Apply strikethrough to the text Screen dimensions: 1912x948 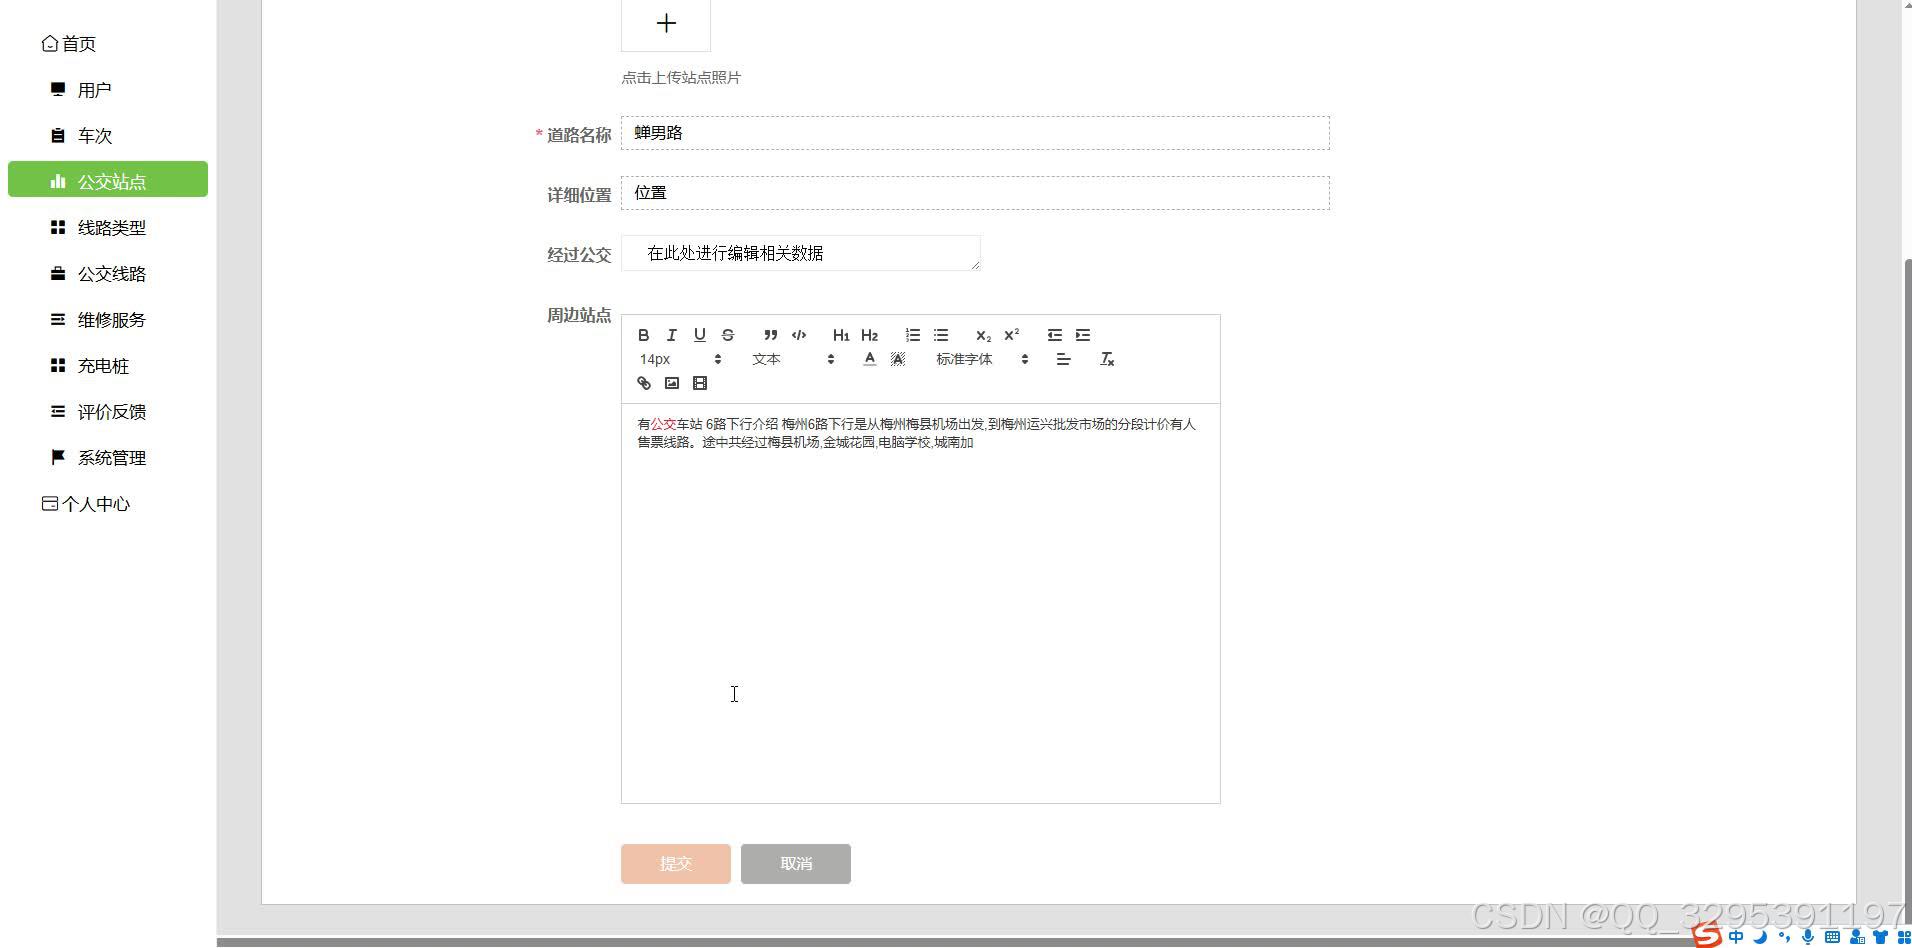[x=728, y=335]
